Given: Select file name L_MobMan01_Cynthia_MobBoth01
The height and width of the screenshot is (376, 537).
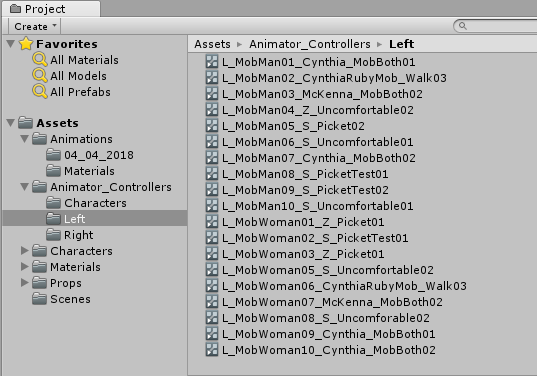Looking at the screenshot, I should 319,62.
